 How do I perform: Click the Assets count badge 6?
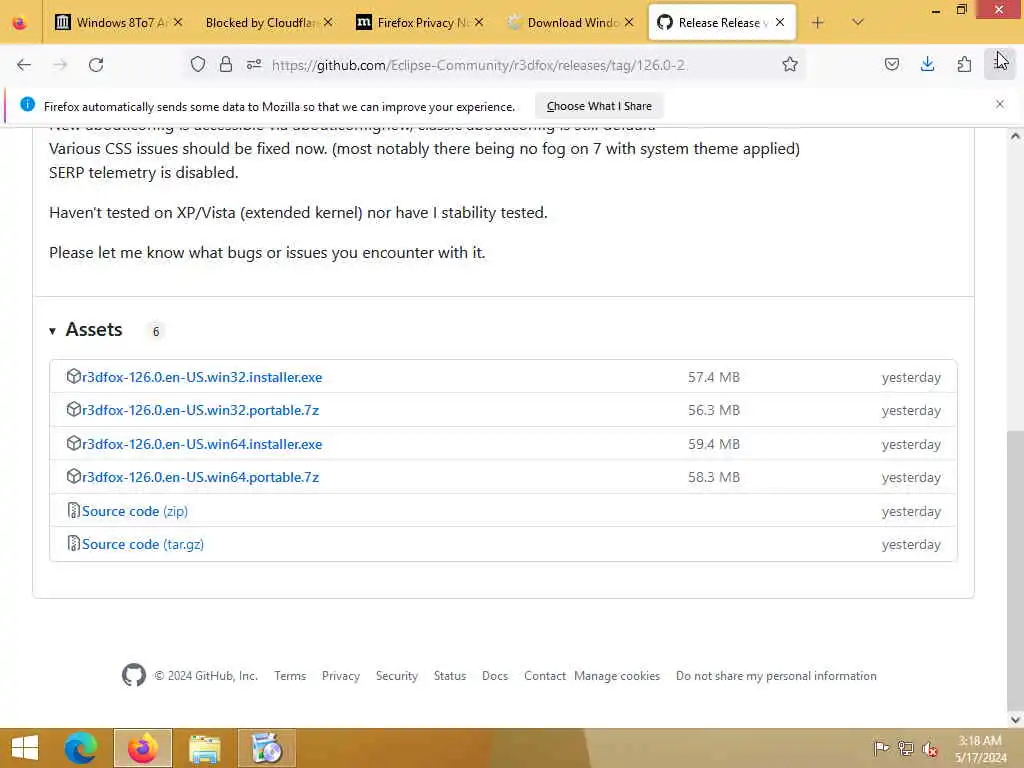155,332
